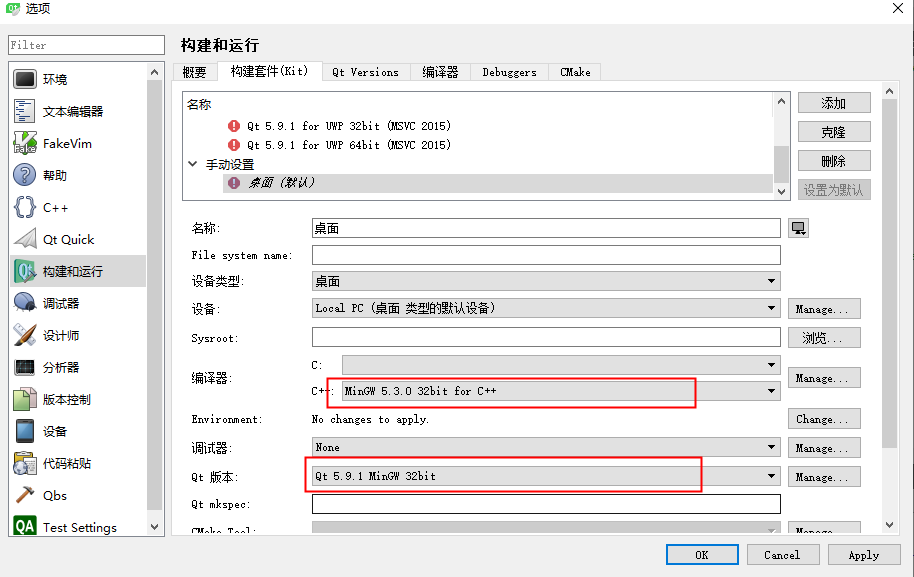Click the Cancel button
The width and height of the screenshot is (914, 577).
[783, 555]
